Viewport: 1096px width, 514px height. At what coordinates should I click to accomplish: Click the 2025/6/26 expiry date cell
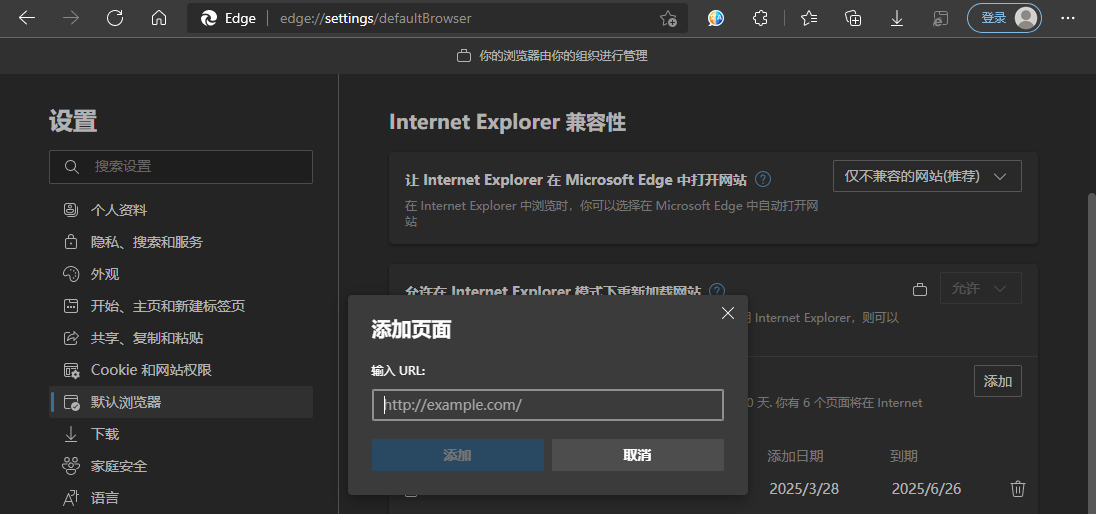coord(926,489)
